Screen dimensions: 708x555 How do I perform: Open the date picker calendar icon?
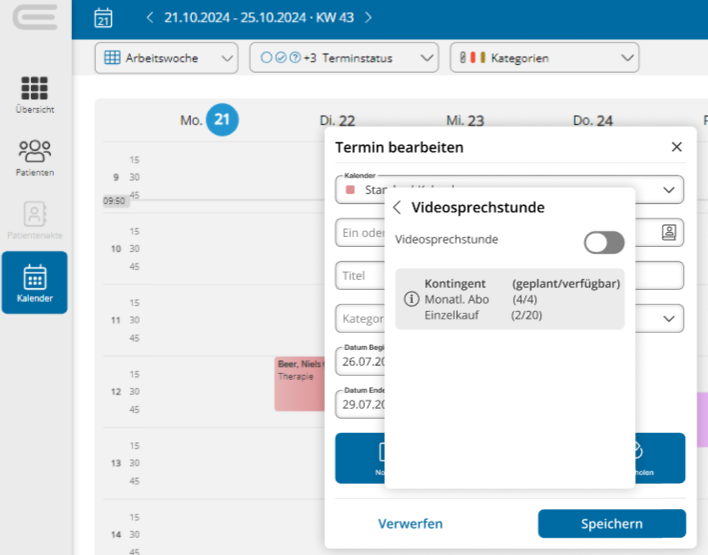(103, 18)
